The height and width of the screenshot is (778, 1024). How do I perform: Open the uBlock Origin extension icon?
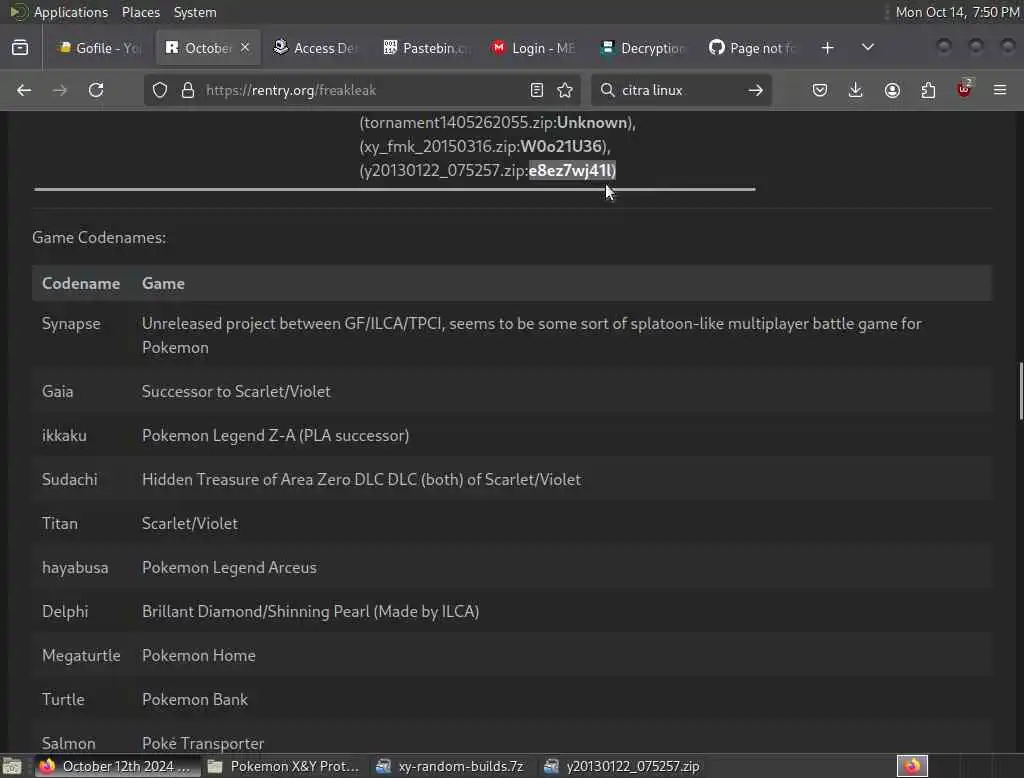point(965,89)
